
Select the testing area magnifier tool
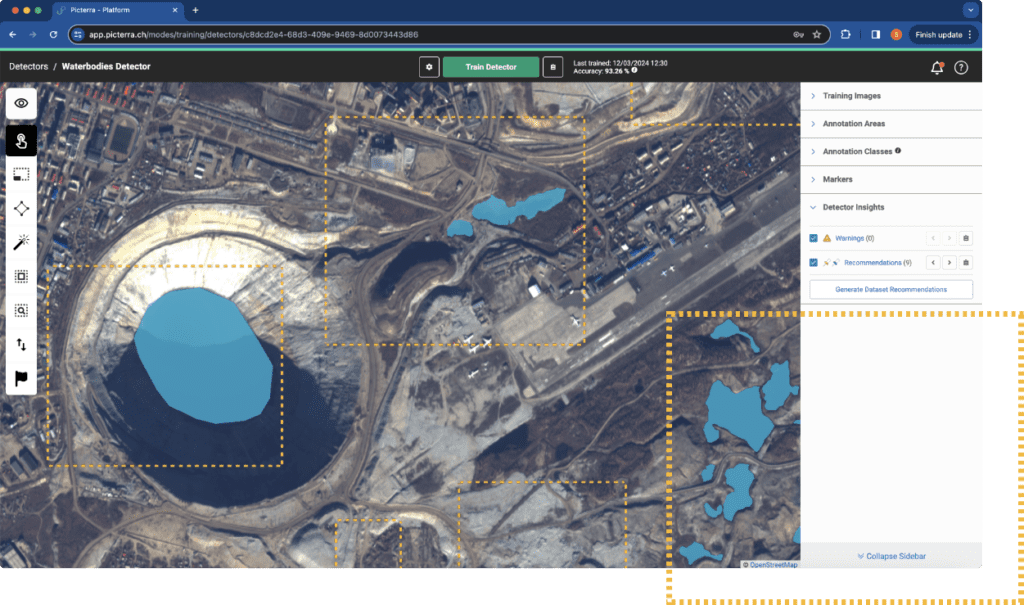tap(21, 310)
